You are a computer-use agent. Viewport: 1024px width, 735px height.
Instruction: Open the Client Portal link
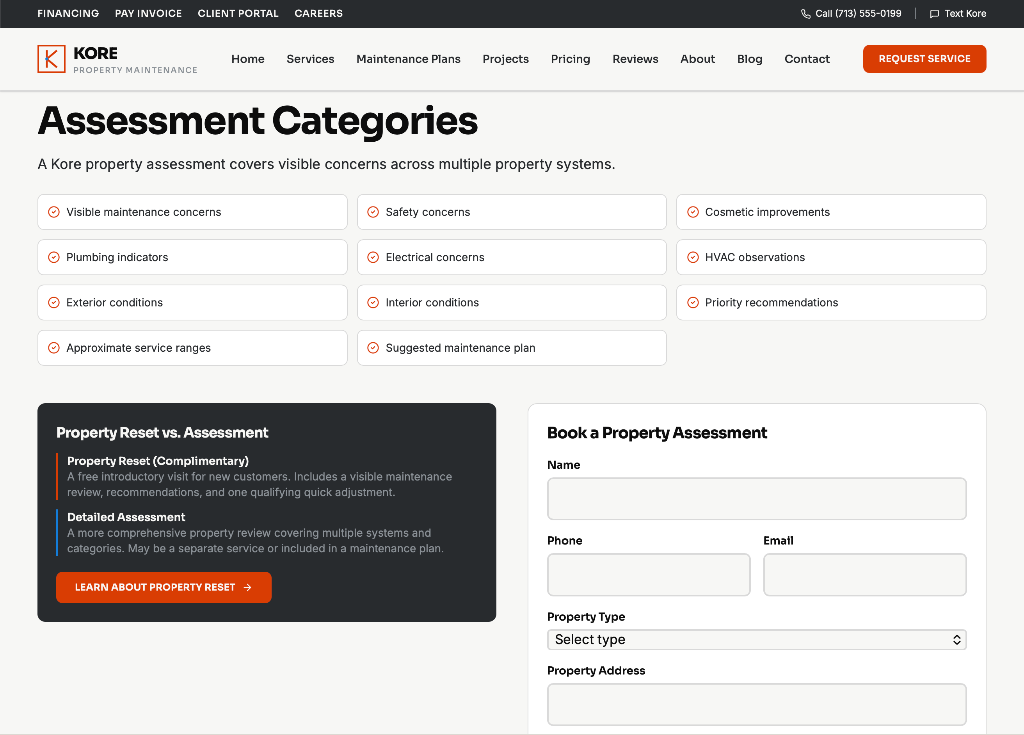(238, 14)
